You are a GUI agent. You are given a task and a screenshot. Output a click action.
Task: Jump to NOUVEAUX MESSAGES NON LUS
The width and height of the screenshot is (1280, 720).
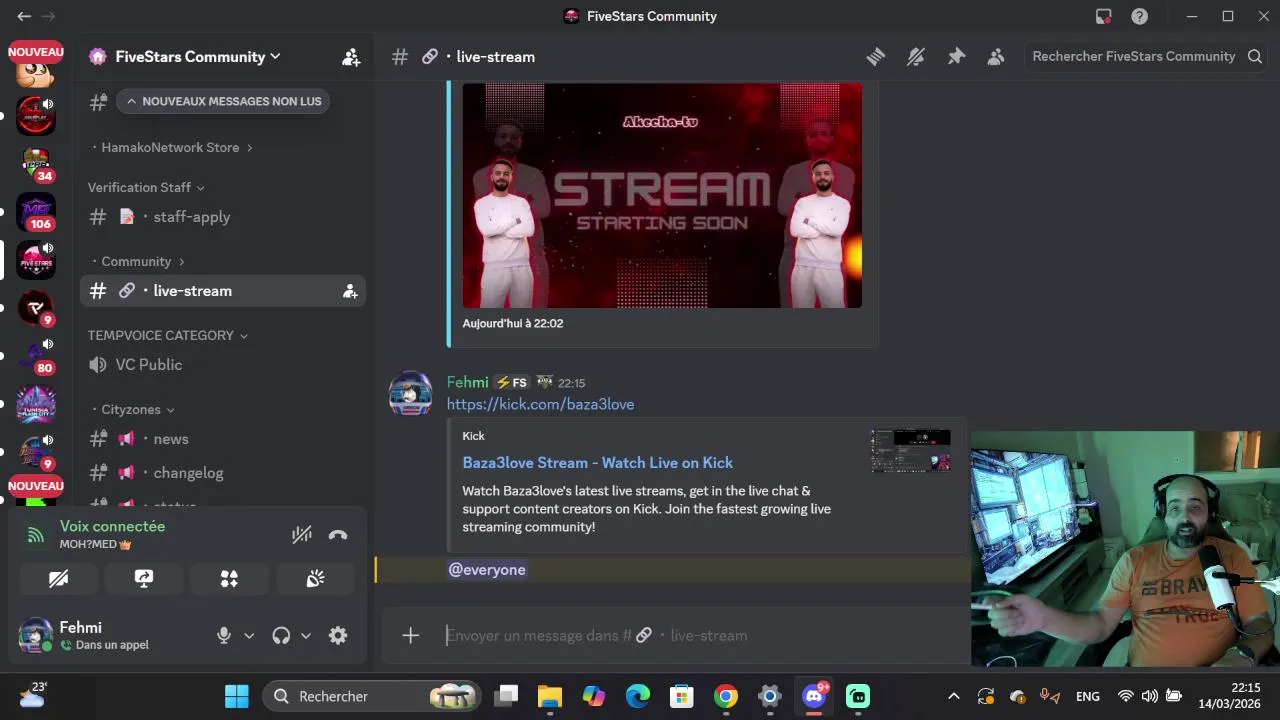click(223, 101)
